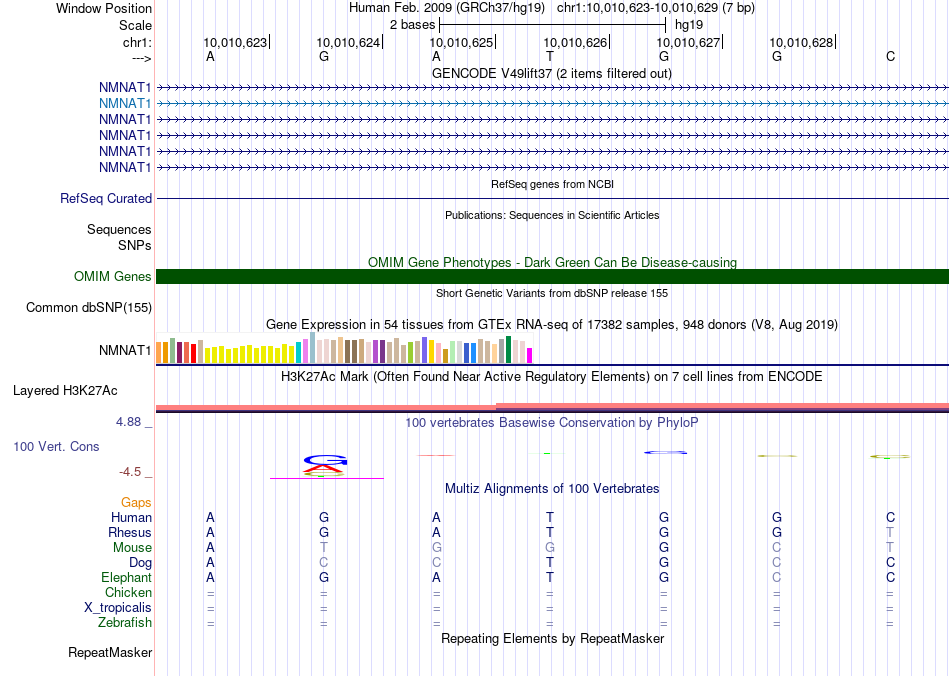The width and height of the screenshot is (950, 676).
Task: Click the Rhesus species label
Action: [130, 532]
